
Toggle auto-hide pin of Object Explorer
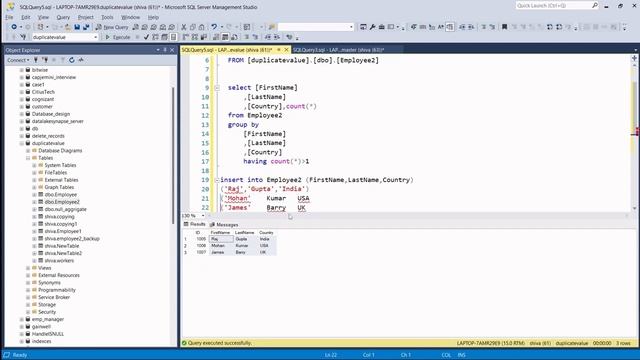click(165, 50)
